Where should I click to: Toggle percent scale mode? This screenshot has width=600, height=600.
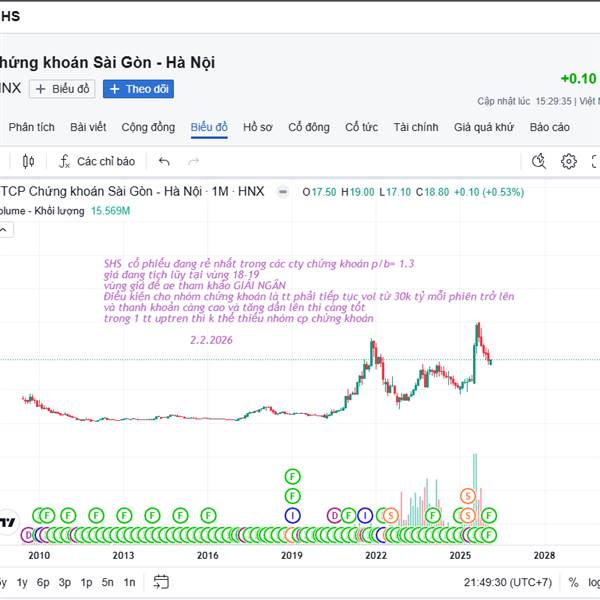click(573, 582)
